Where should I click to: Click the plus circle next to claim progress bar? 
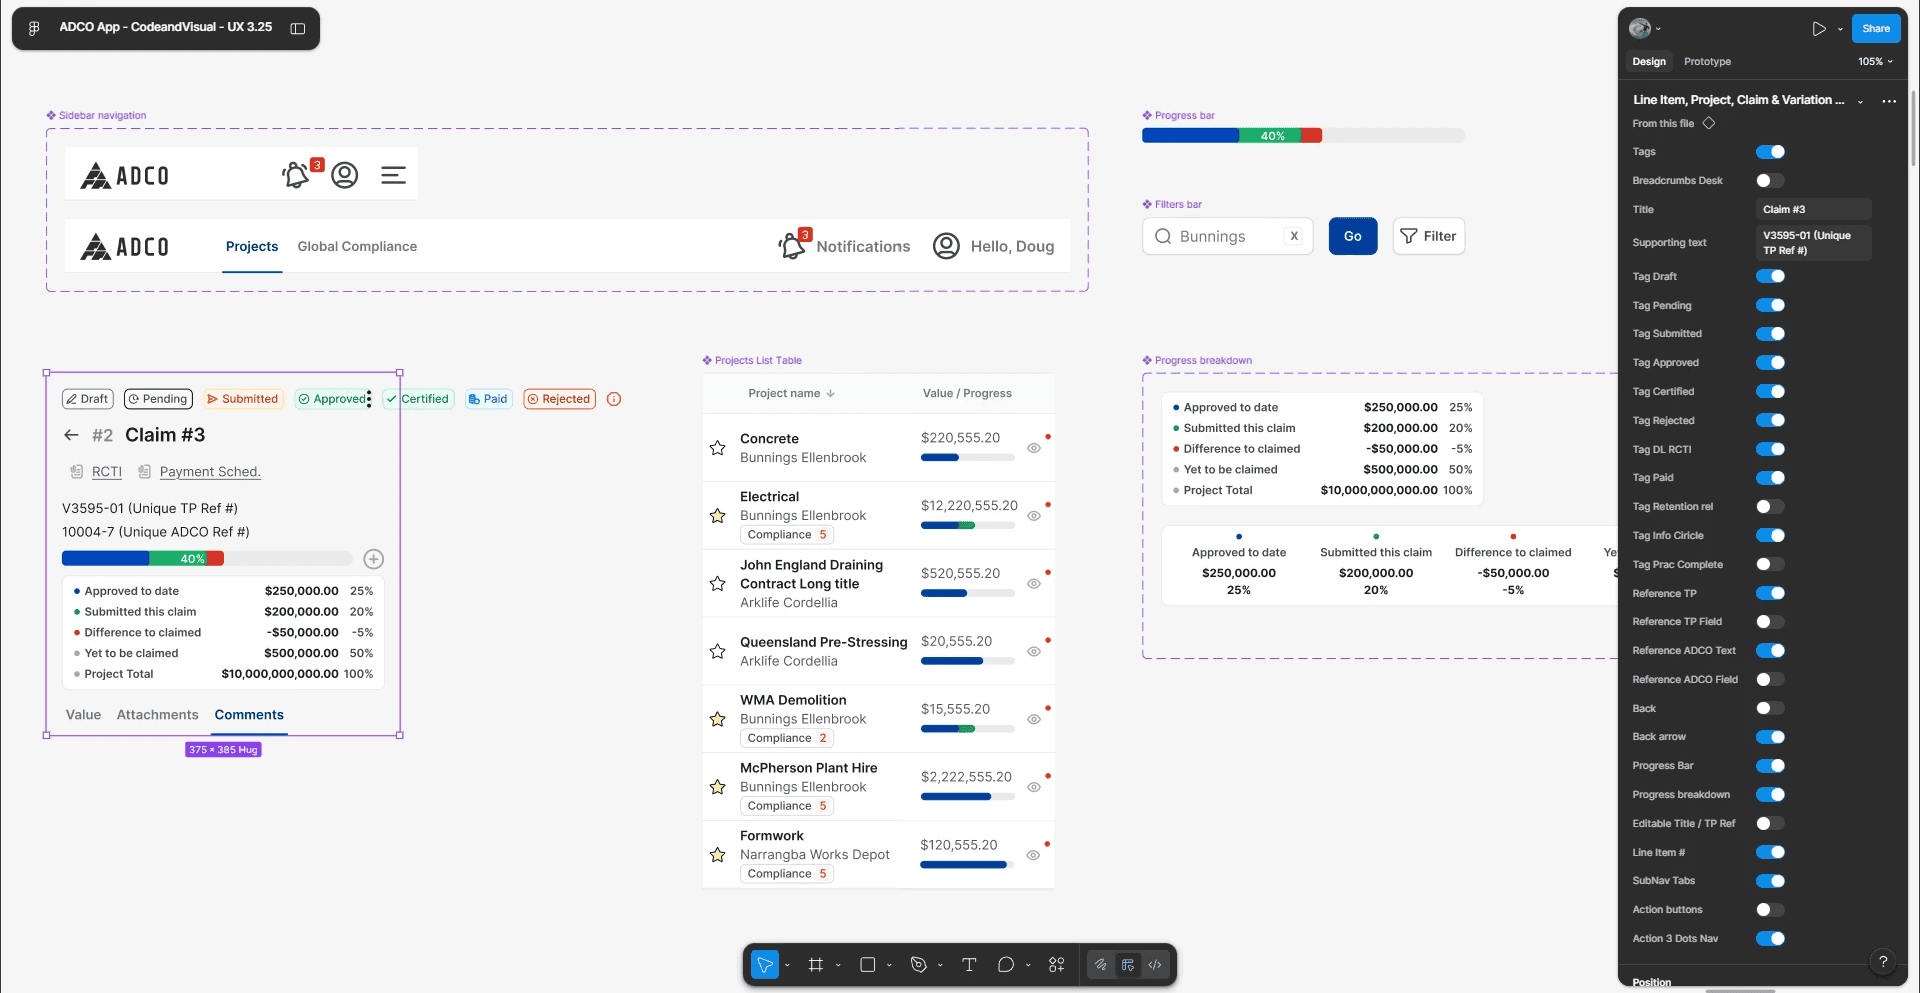(x=374, y=559)
